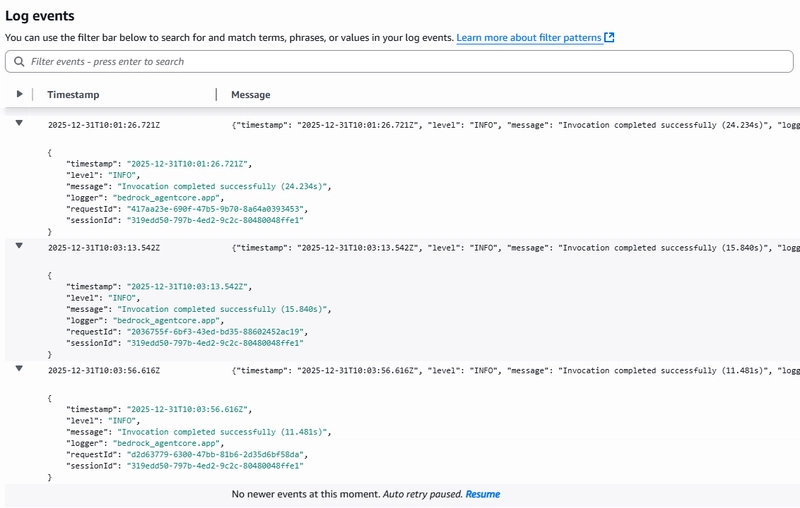Select timestamp cell 2025-12-31T10:01:26.721Z

point(104,125)
